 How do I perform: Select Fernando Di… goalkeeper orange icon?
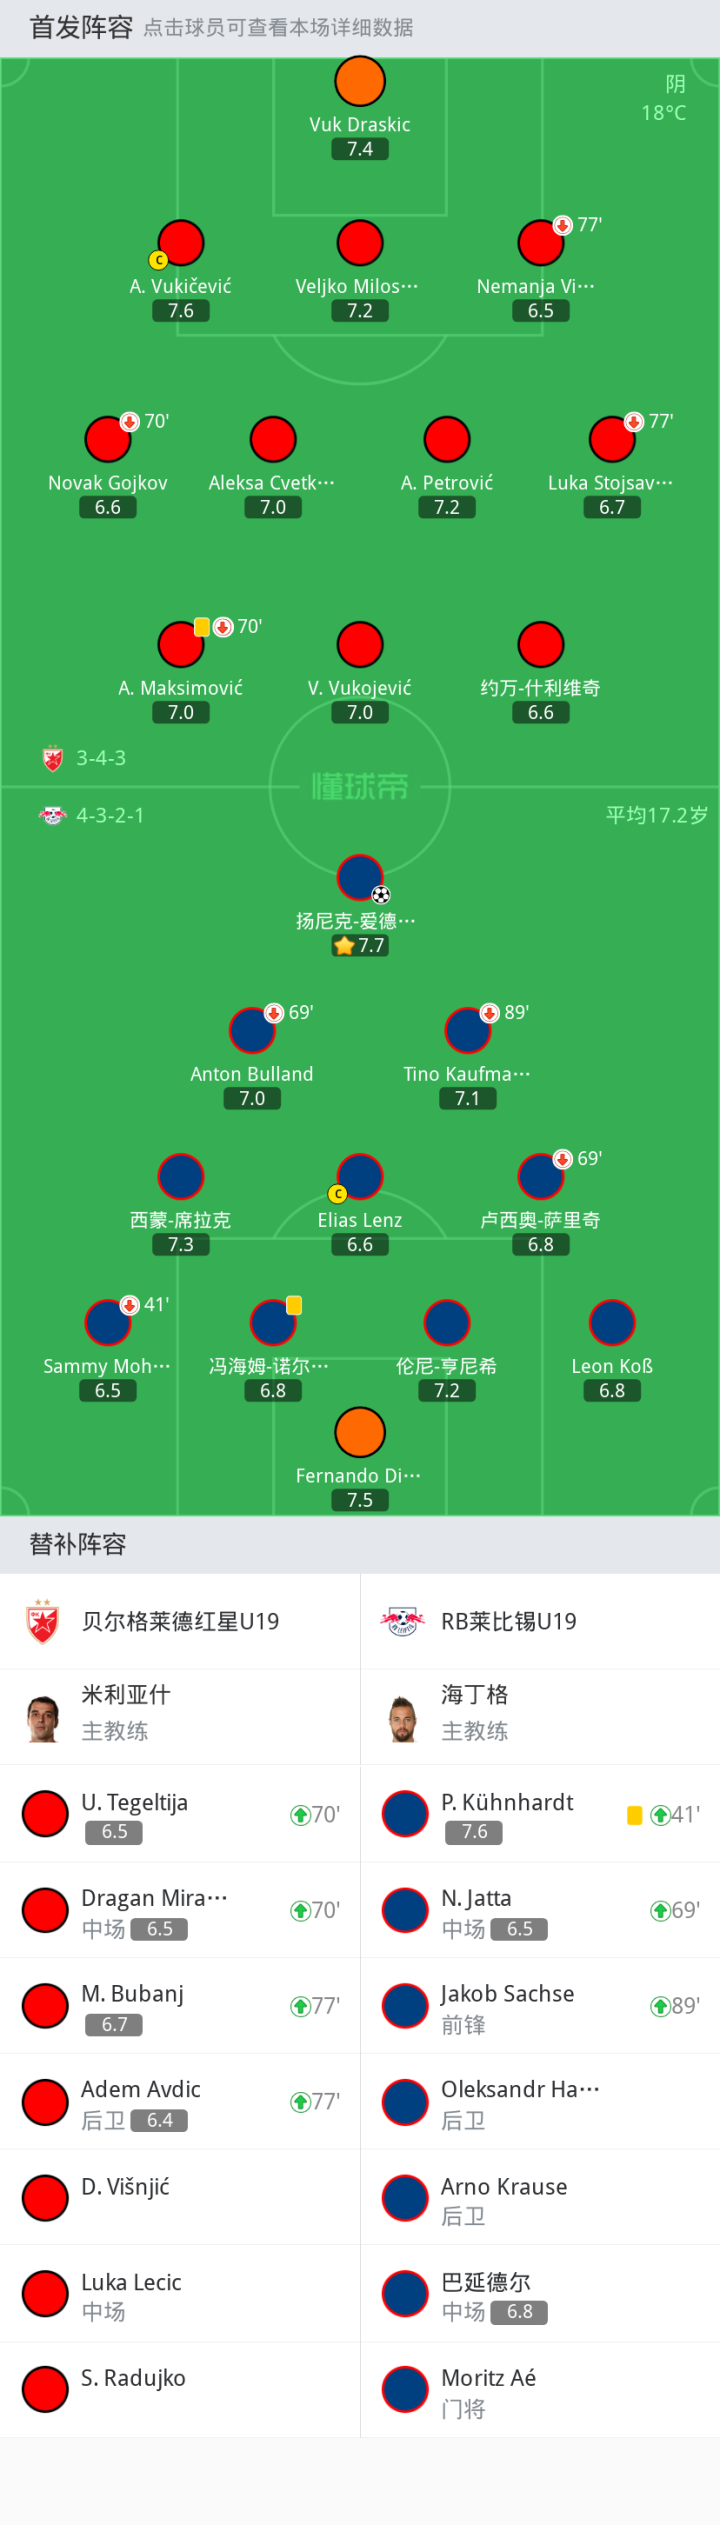(360, 1432)
